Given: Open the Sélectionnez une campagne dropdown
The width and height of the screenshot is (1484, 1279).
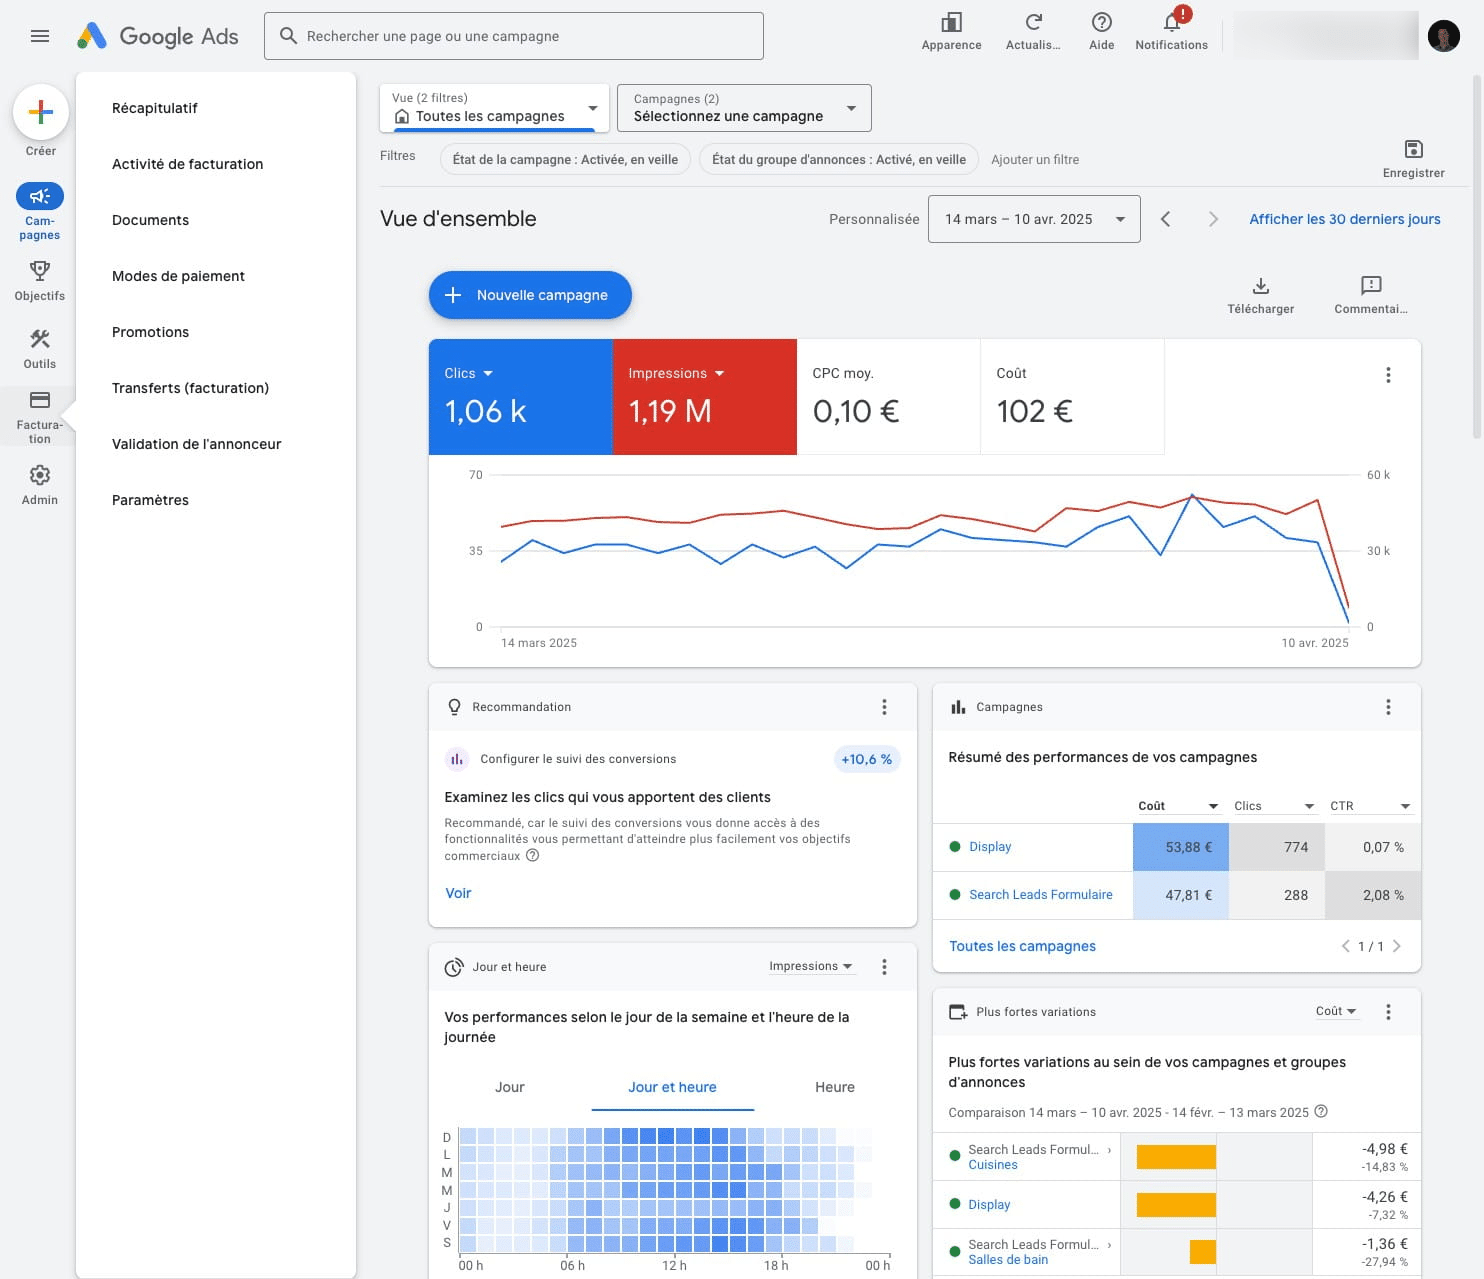Looking at the screenshot, I should click(x=745, y=108).
